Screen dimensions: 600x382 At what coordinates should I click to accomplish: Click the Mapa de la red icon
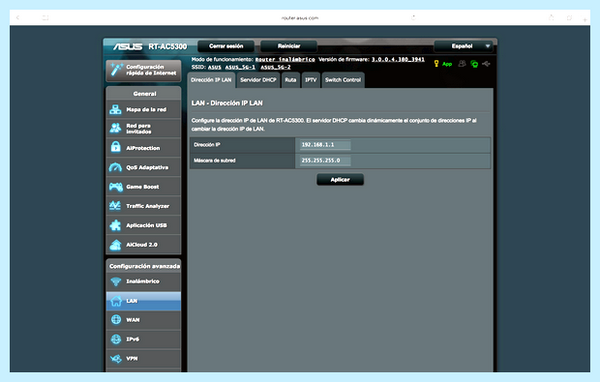point(116,109)
